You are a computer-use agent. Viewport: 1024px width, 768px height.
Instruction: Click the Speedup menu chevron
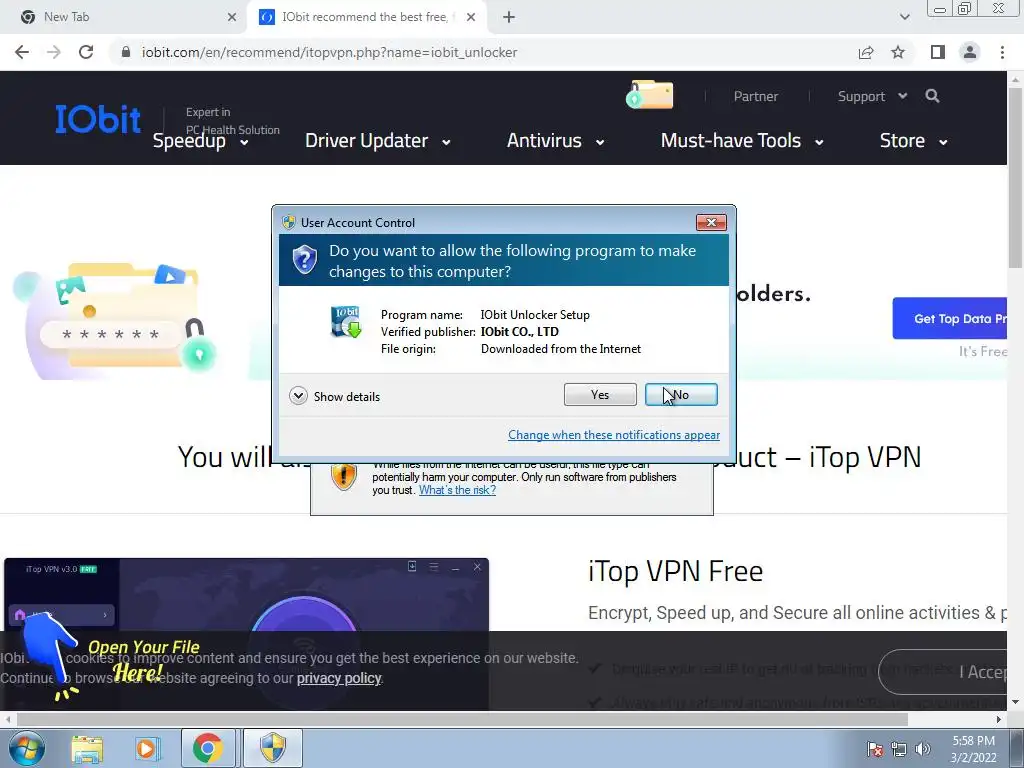244,142
